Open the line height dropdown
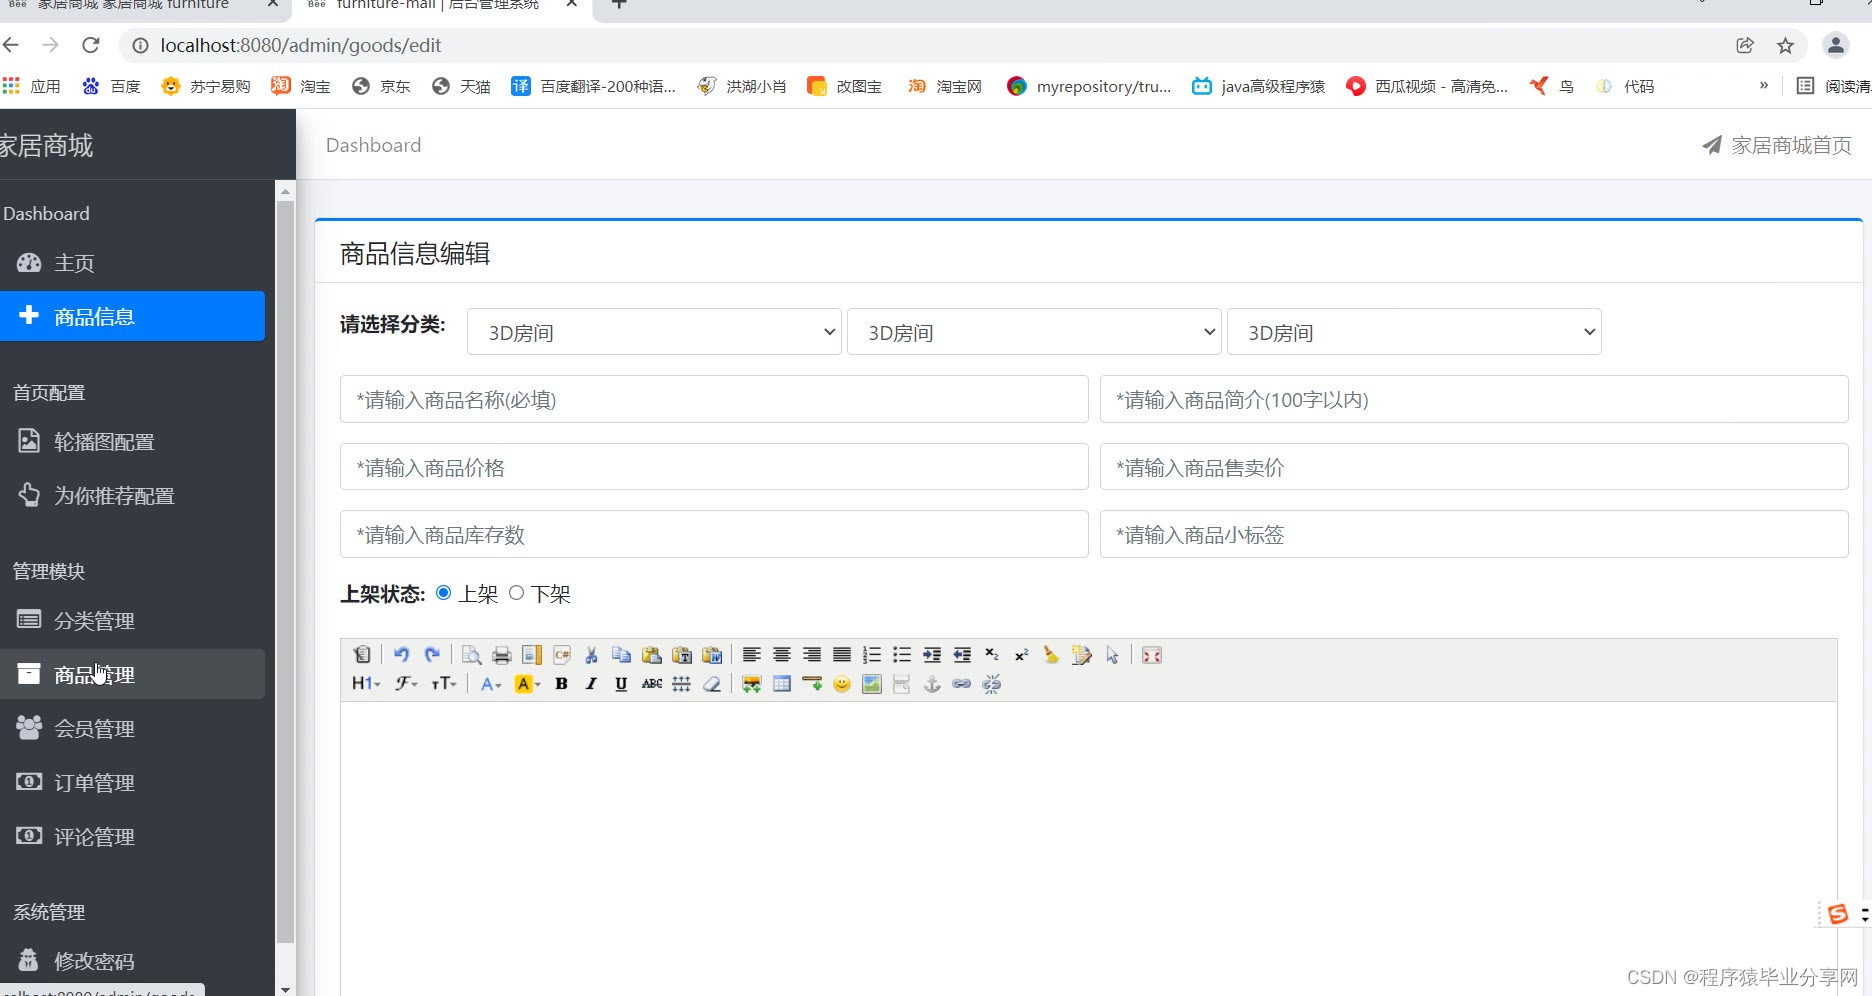1872x996 pixels. pyautogui.click(x=681, y=684)
